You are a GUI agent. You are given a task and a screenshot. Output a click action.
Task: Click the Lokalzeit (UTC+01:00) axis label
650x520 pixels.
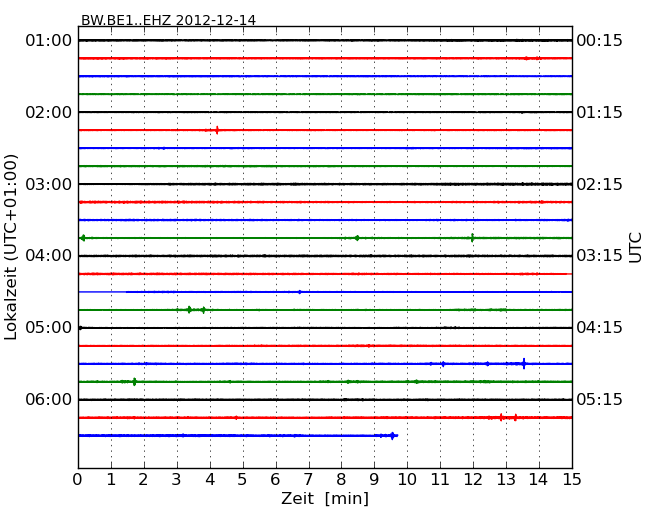(11, 247)
